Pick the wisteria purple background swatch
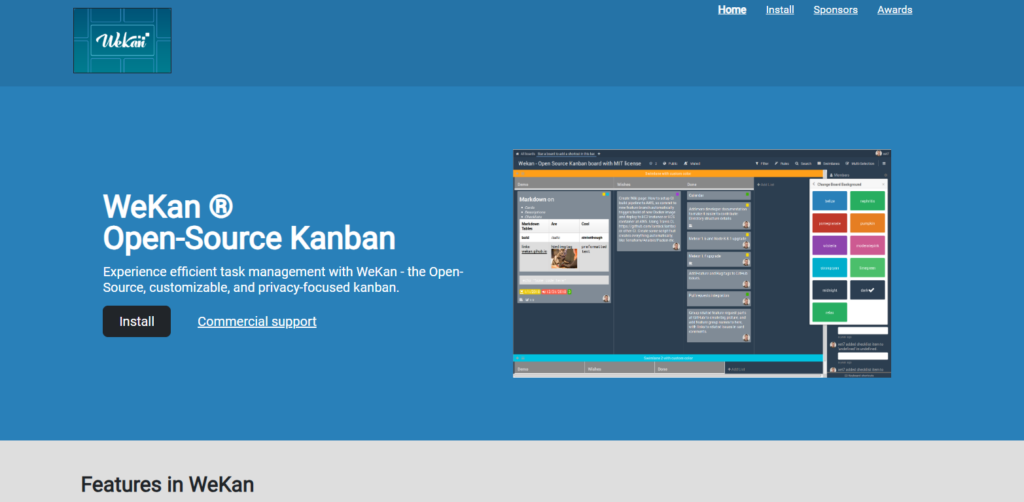 pos(830,245)
